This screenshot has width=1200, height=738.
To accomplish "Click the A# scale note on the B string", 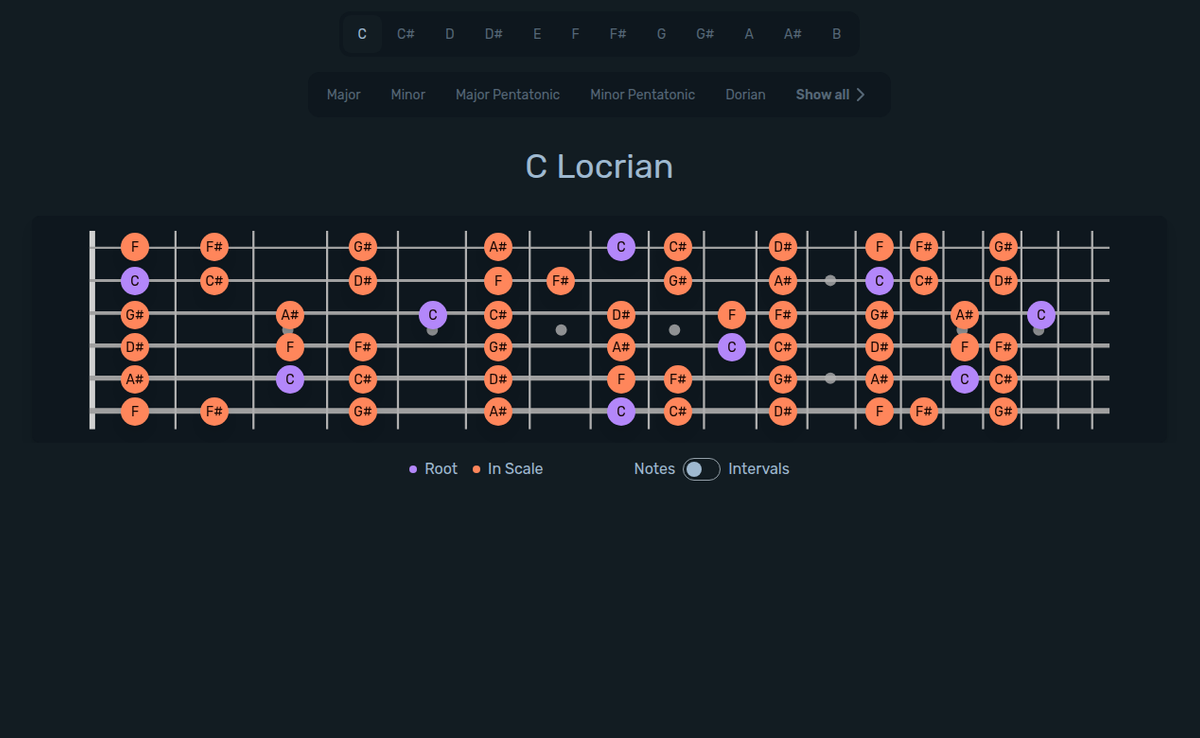I will coord(781,281).
